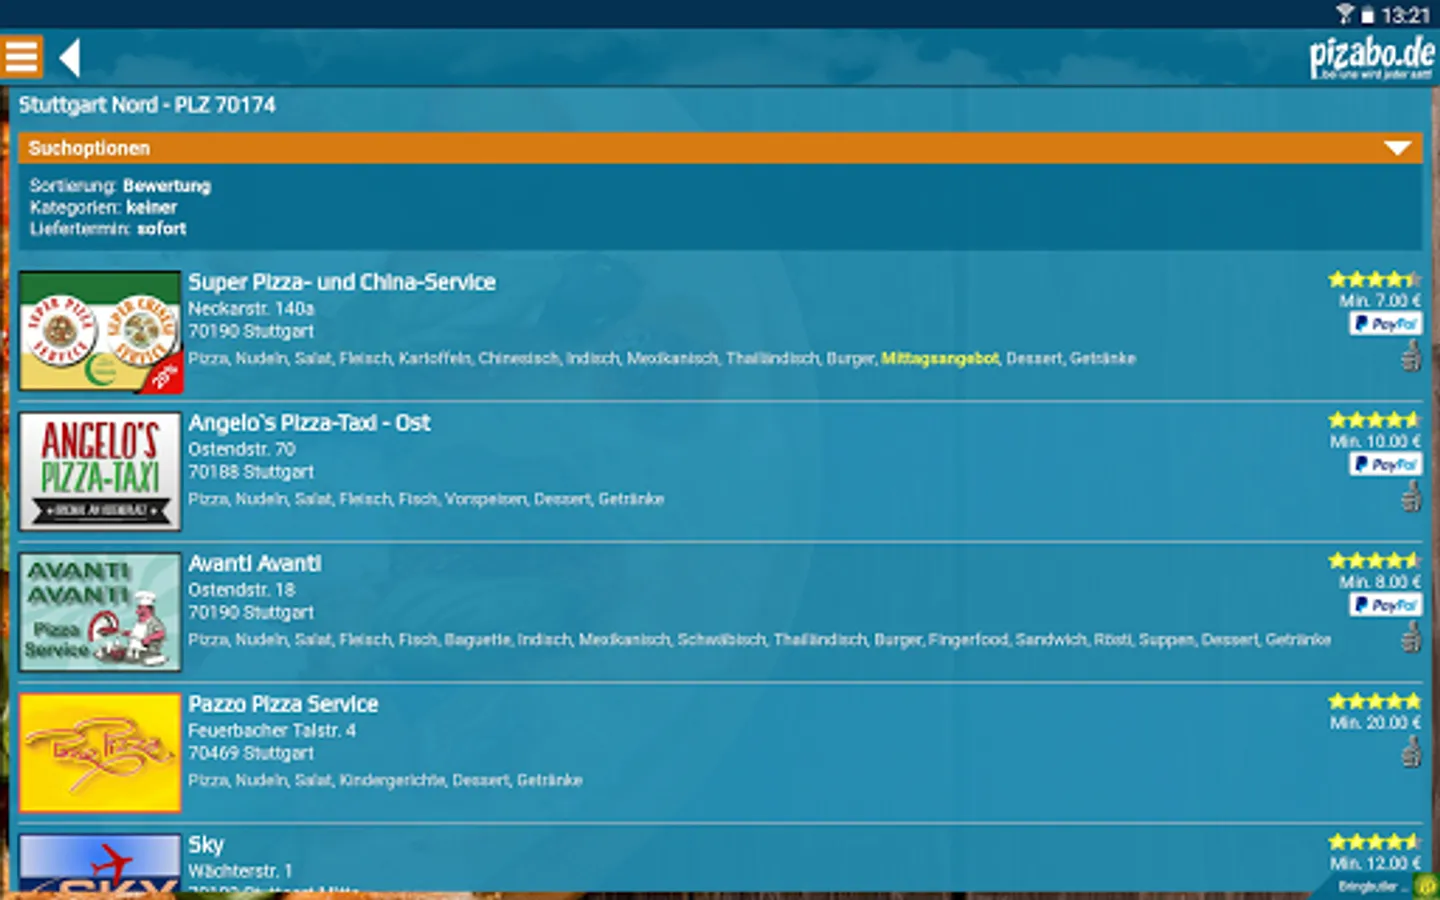Click Stuttgart Nord - PLZ 70174 heading

(x=147, y=105)
